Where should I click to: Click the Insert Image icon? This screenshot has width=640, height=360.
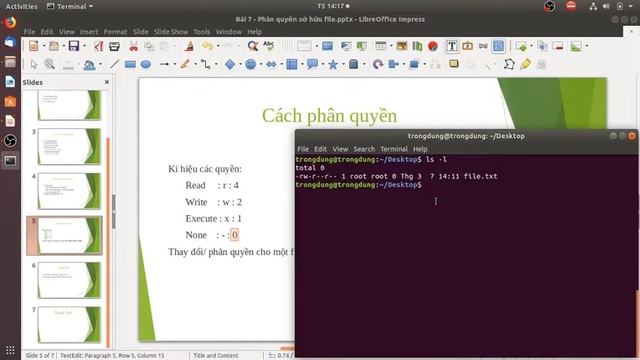pyautogui.click(x=402, y=46)
